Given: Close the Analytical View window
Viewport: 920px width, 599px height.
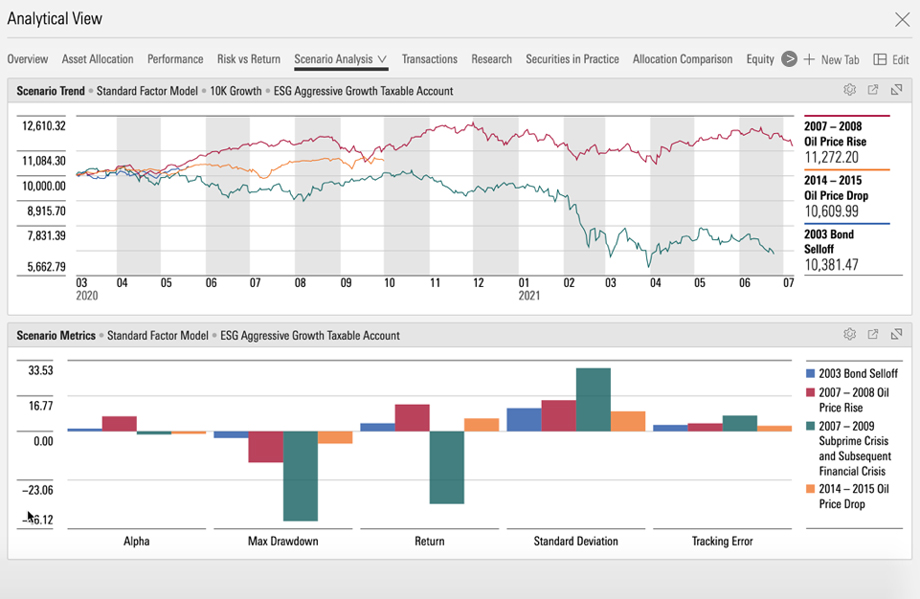Looking at the screenshot, I should point(900,19).
